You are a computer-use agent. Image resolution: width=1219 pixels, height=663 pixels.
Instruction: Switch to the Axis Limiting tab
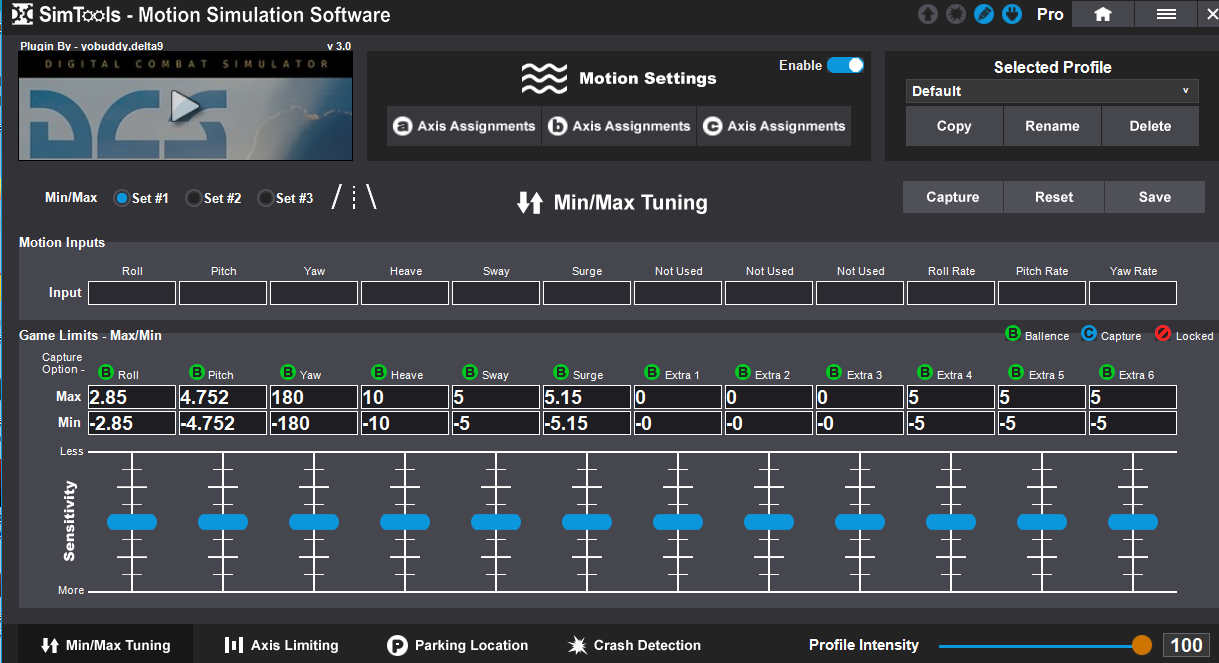[x=281, y=645]
